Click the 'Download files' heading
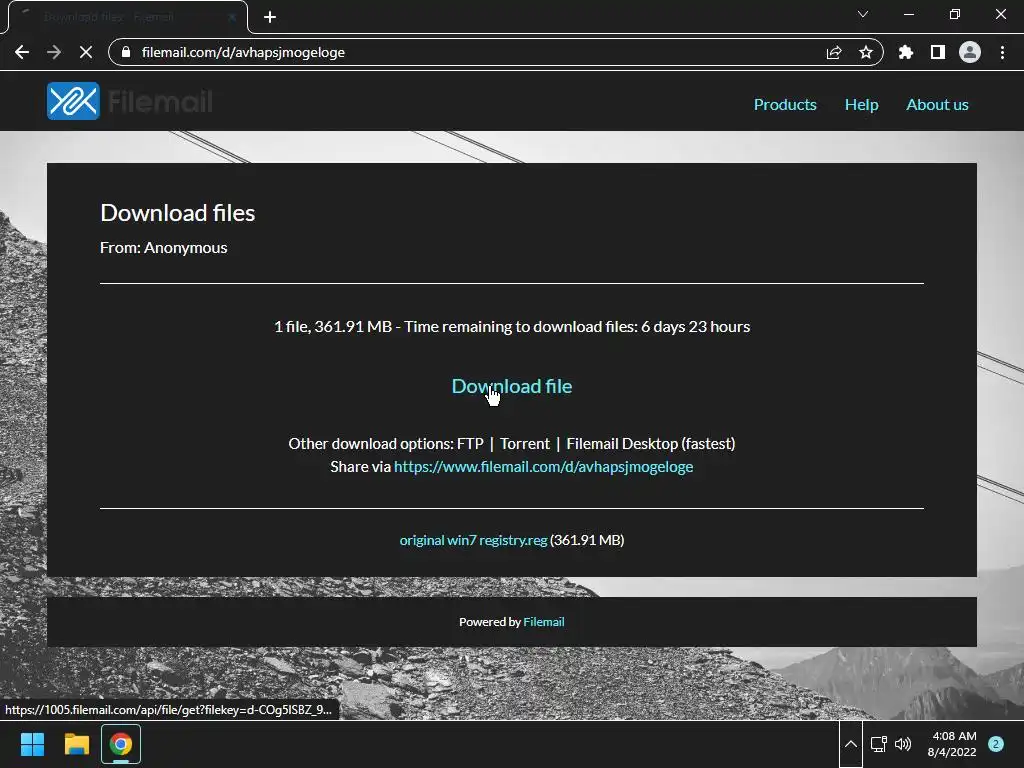Screen dimensions: 1024x768 click(178, 213)
